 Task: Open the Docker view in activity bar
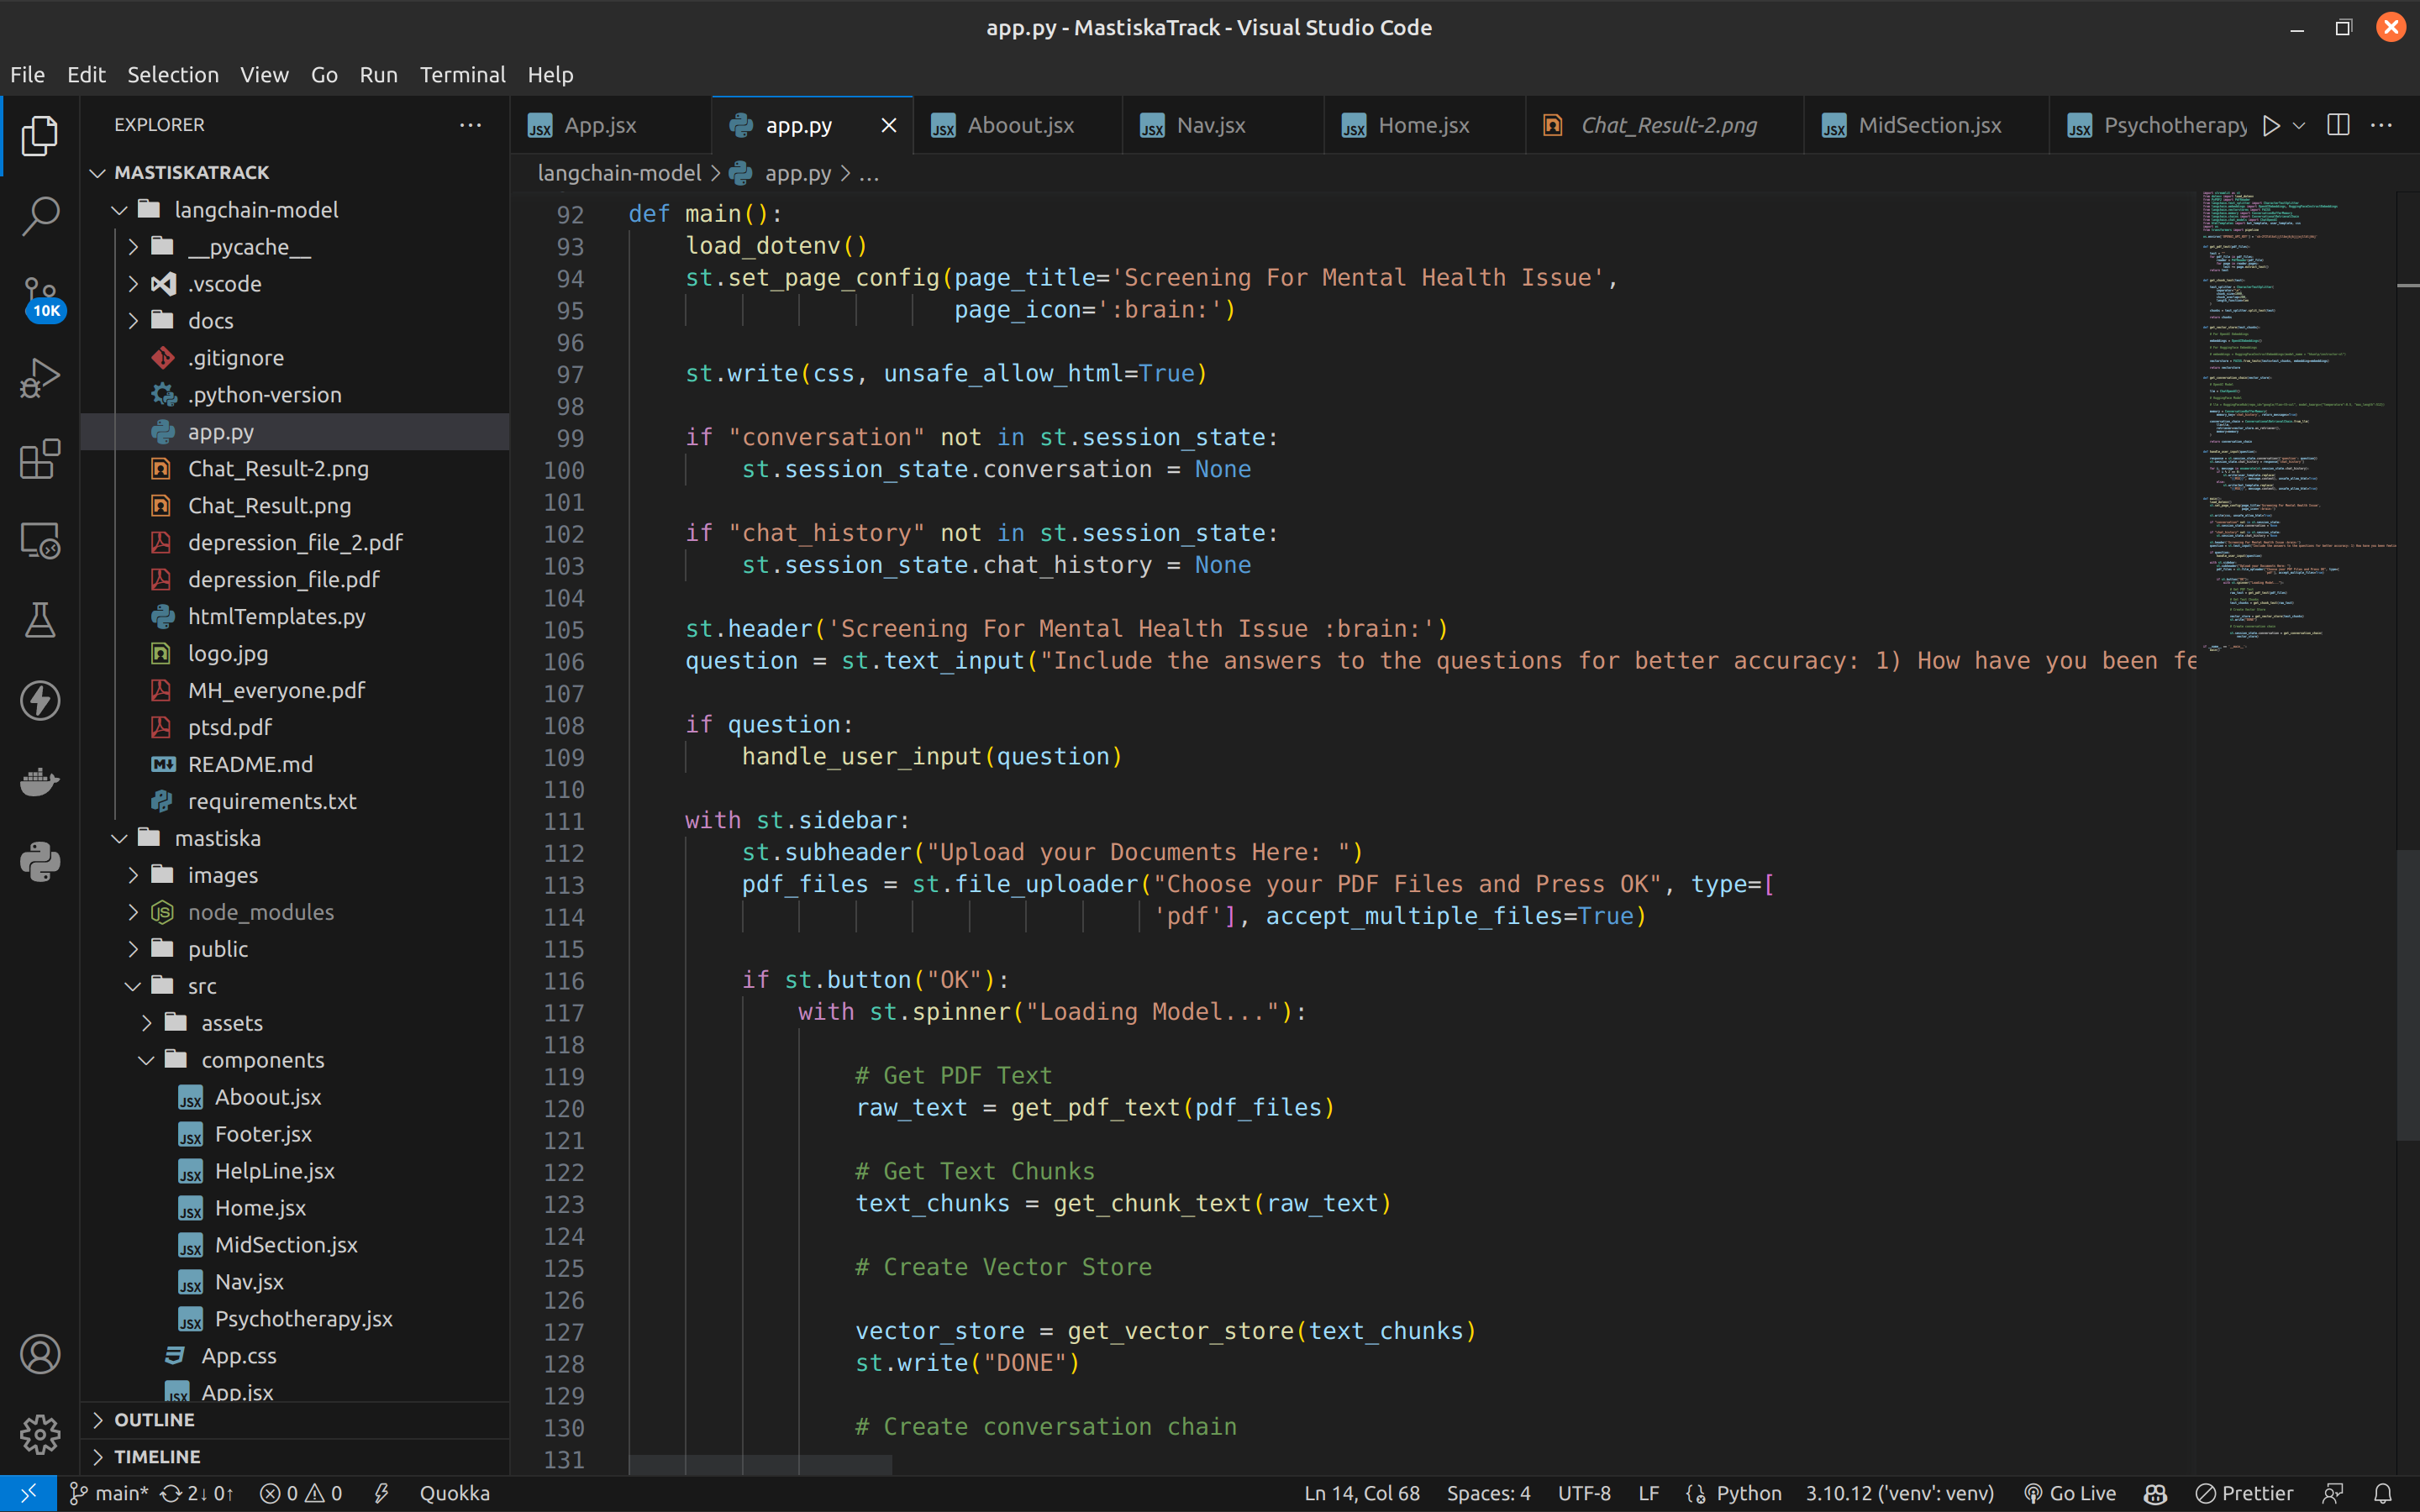point(40,782)
